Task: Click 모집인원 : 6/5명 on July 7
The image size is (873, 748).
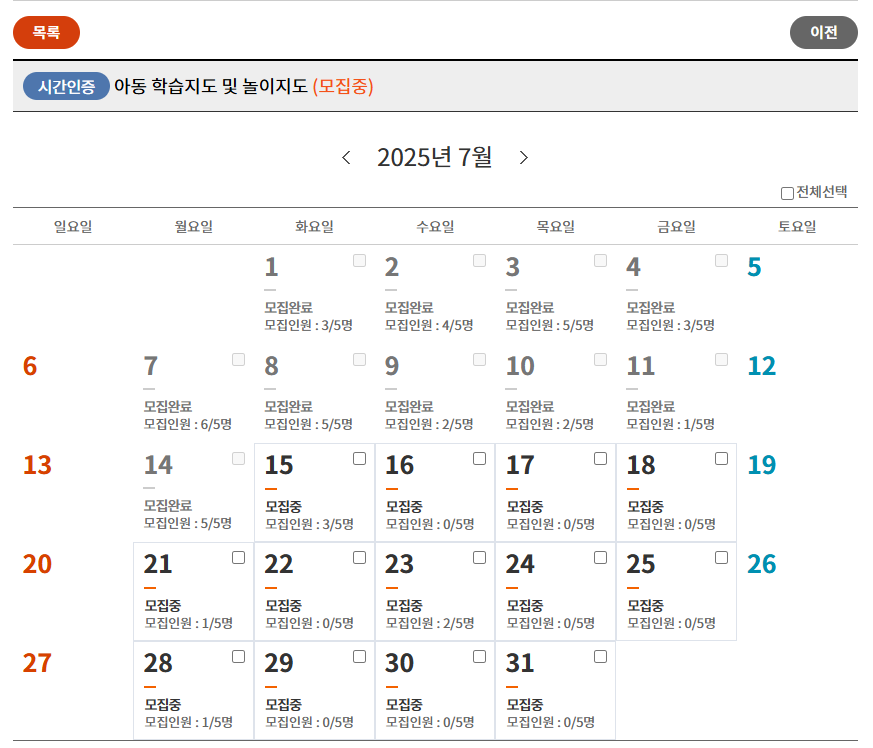Action: coord(188,424)
